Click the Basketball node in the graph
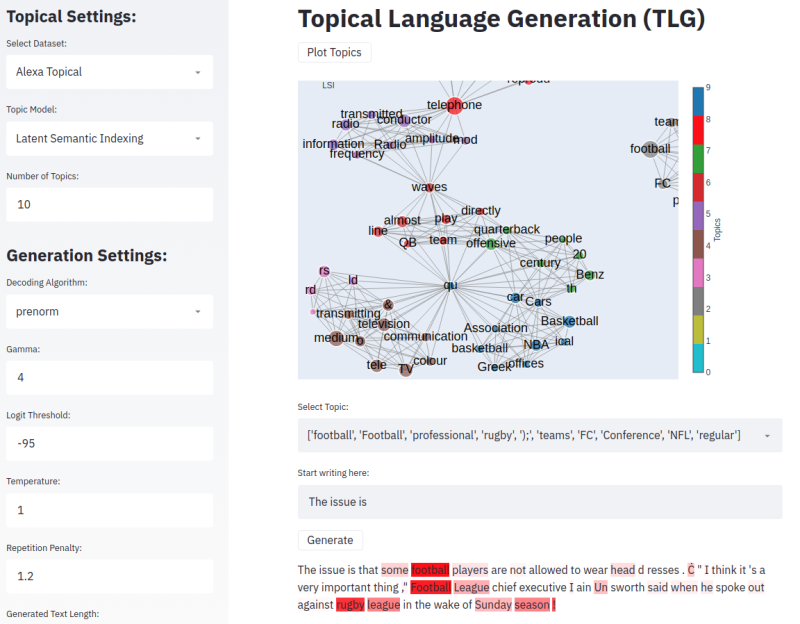The width and height of the screenshot is (800, 624). click(x=568, y=321)
